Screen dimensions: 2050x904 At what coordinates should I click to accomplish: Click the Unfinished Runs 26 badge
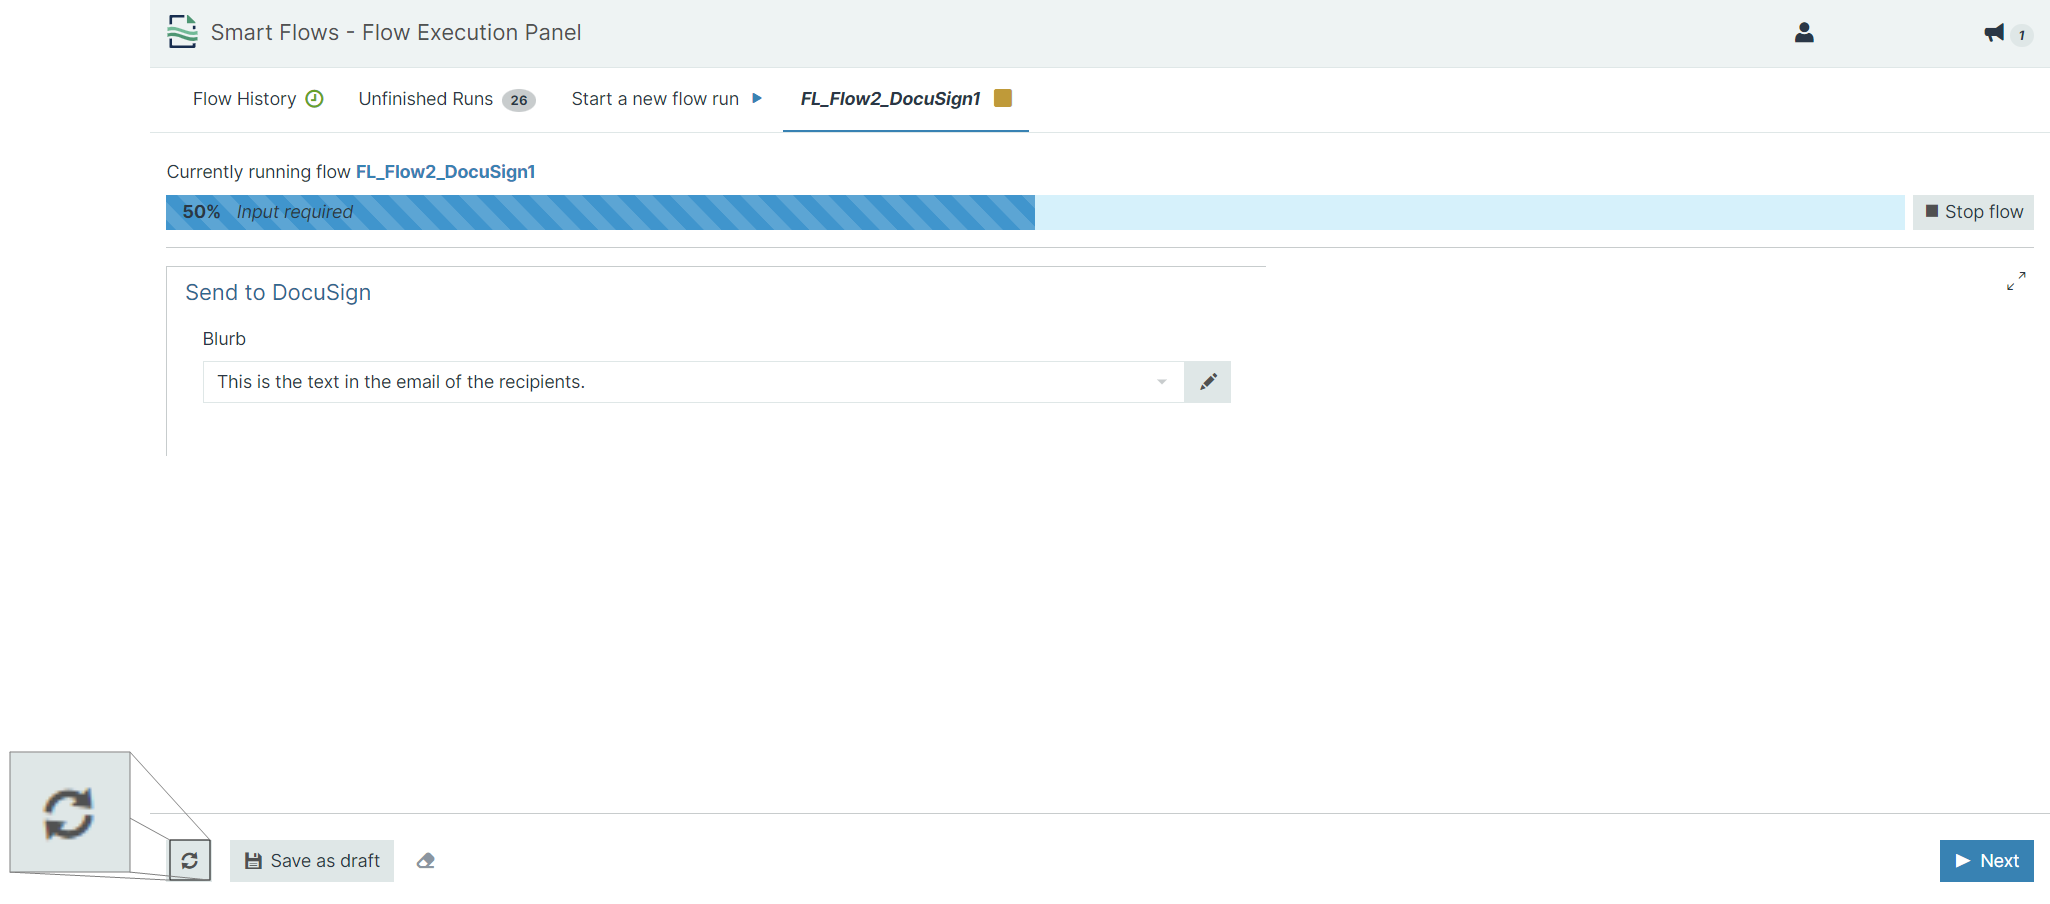519,100
